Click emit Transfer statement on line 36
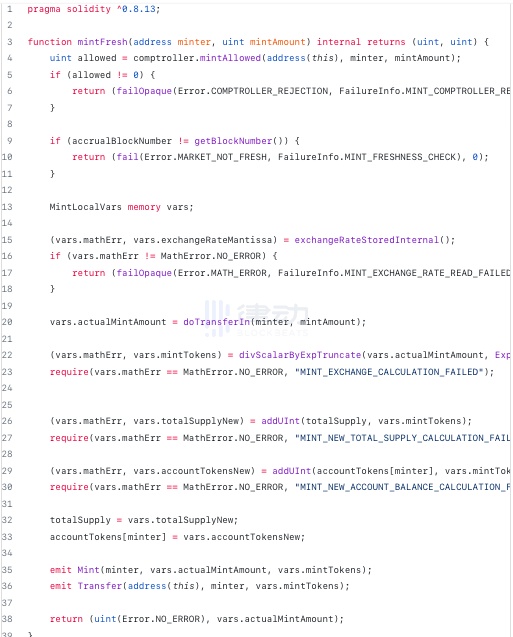The height and width of the screenshot is (637, 513). (199, 586)
